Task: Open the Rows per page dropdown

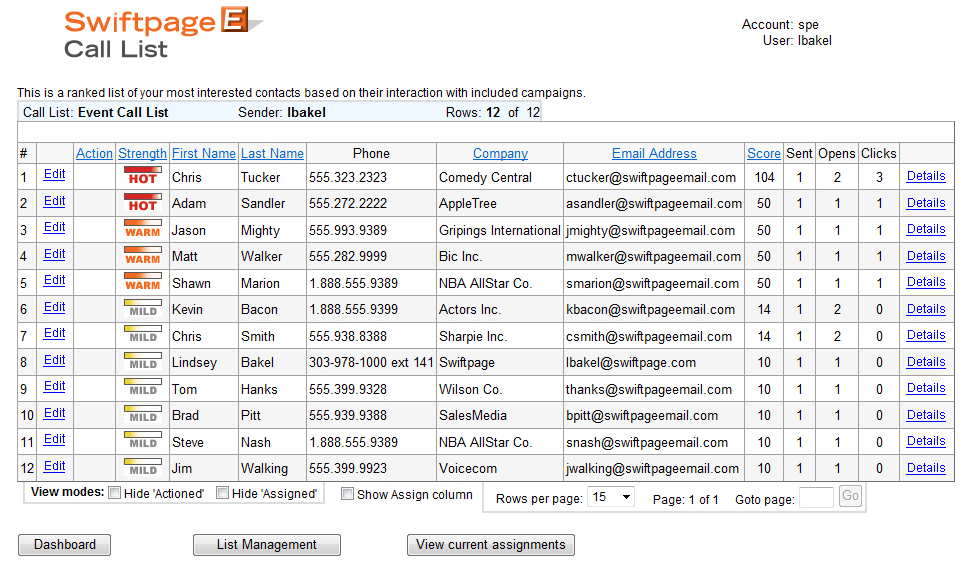Action: (x=611, y=497)
